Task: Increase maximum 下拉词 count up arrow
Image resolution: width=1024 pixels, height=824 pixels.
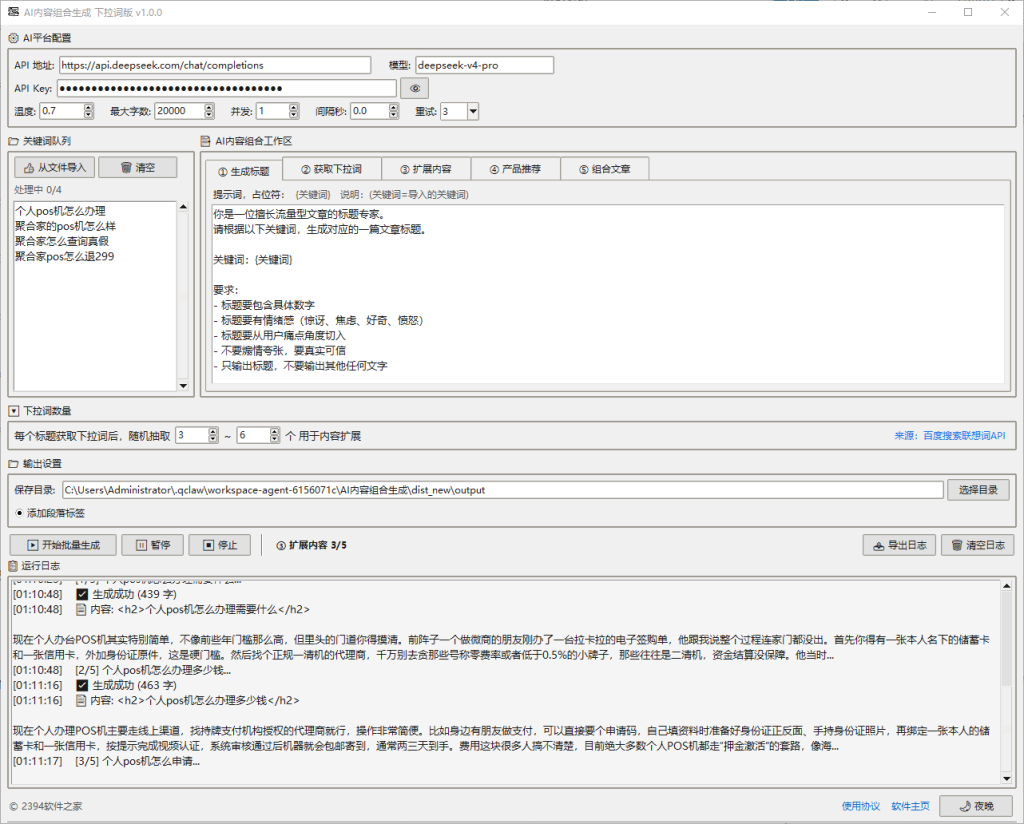Action: tap(274, 431)
